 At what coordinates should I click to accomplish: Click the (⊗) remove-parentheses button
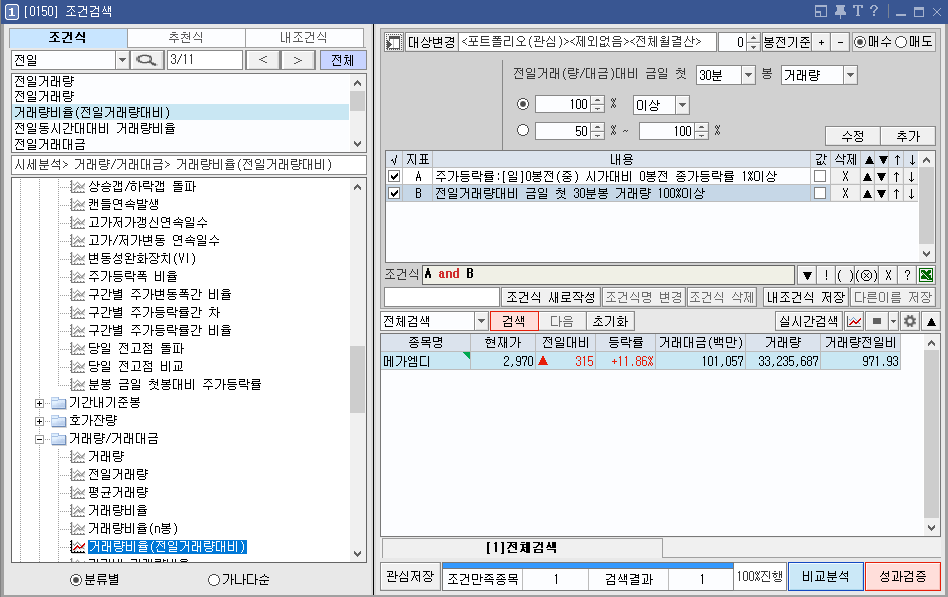point(866,276)
